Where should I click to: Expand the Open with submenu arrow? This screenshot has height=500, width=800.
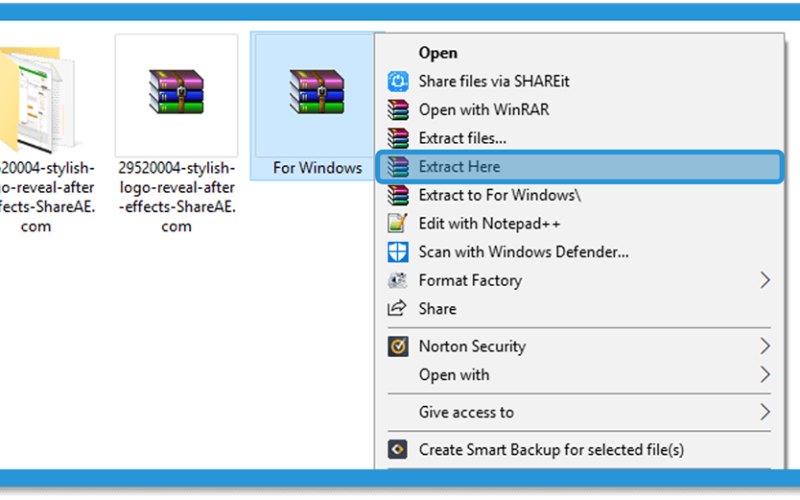765,374
